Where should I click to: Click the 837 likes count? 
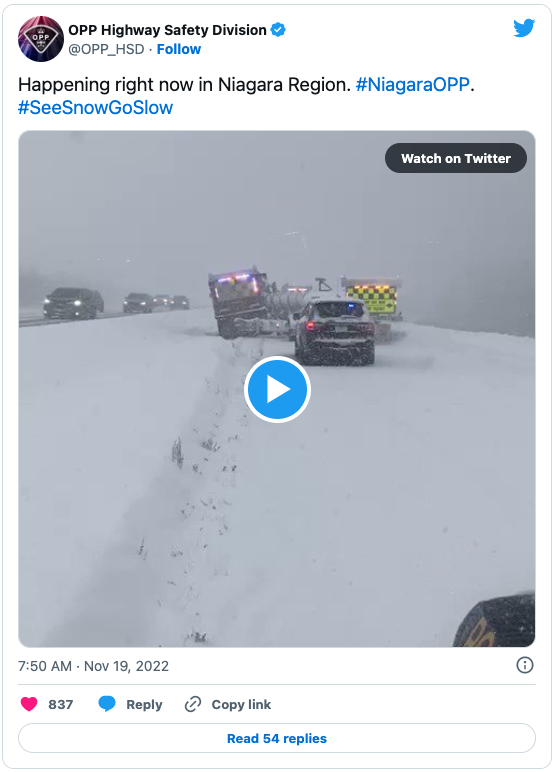coord(61,705)
